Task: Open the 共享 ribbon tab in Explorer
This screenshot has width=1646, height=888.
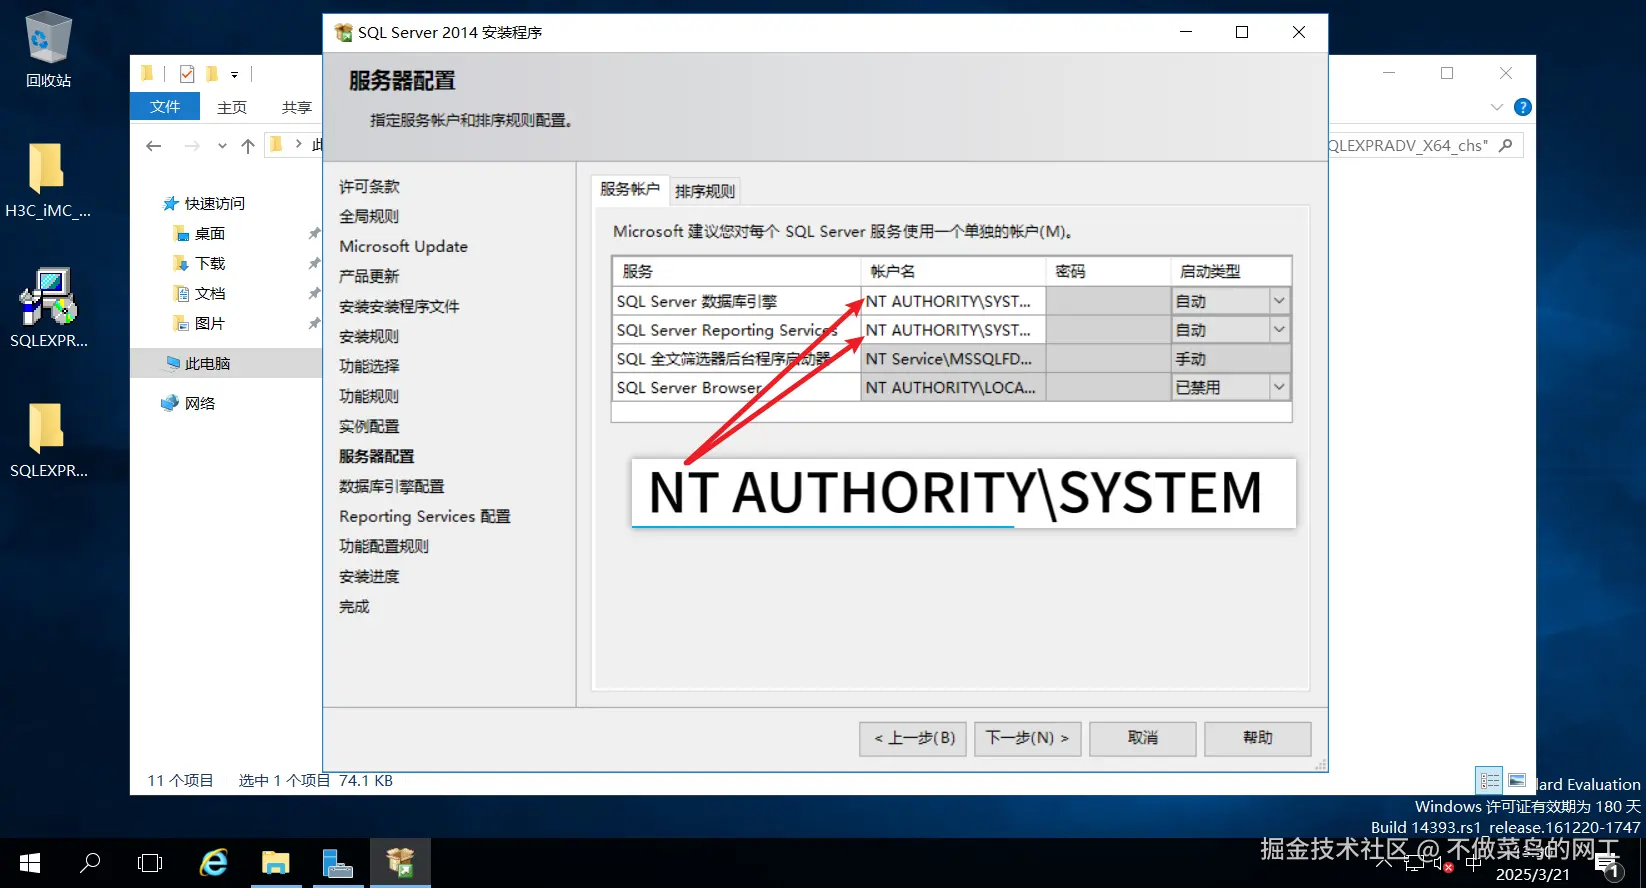Action: (x=297, y=107)
